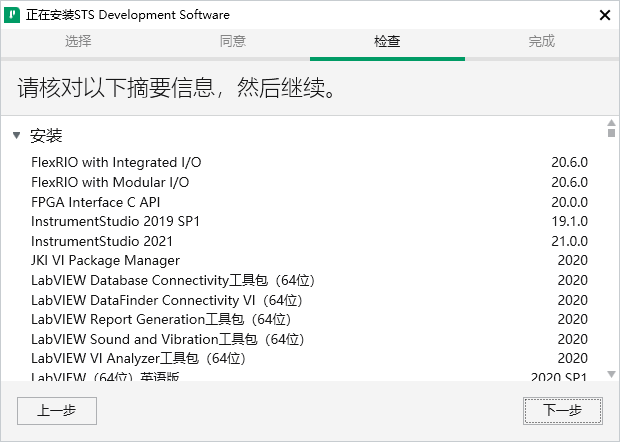Select InstrumentStudio 2021 row
The image size is (620, 442).
(309, 241)
